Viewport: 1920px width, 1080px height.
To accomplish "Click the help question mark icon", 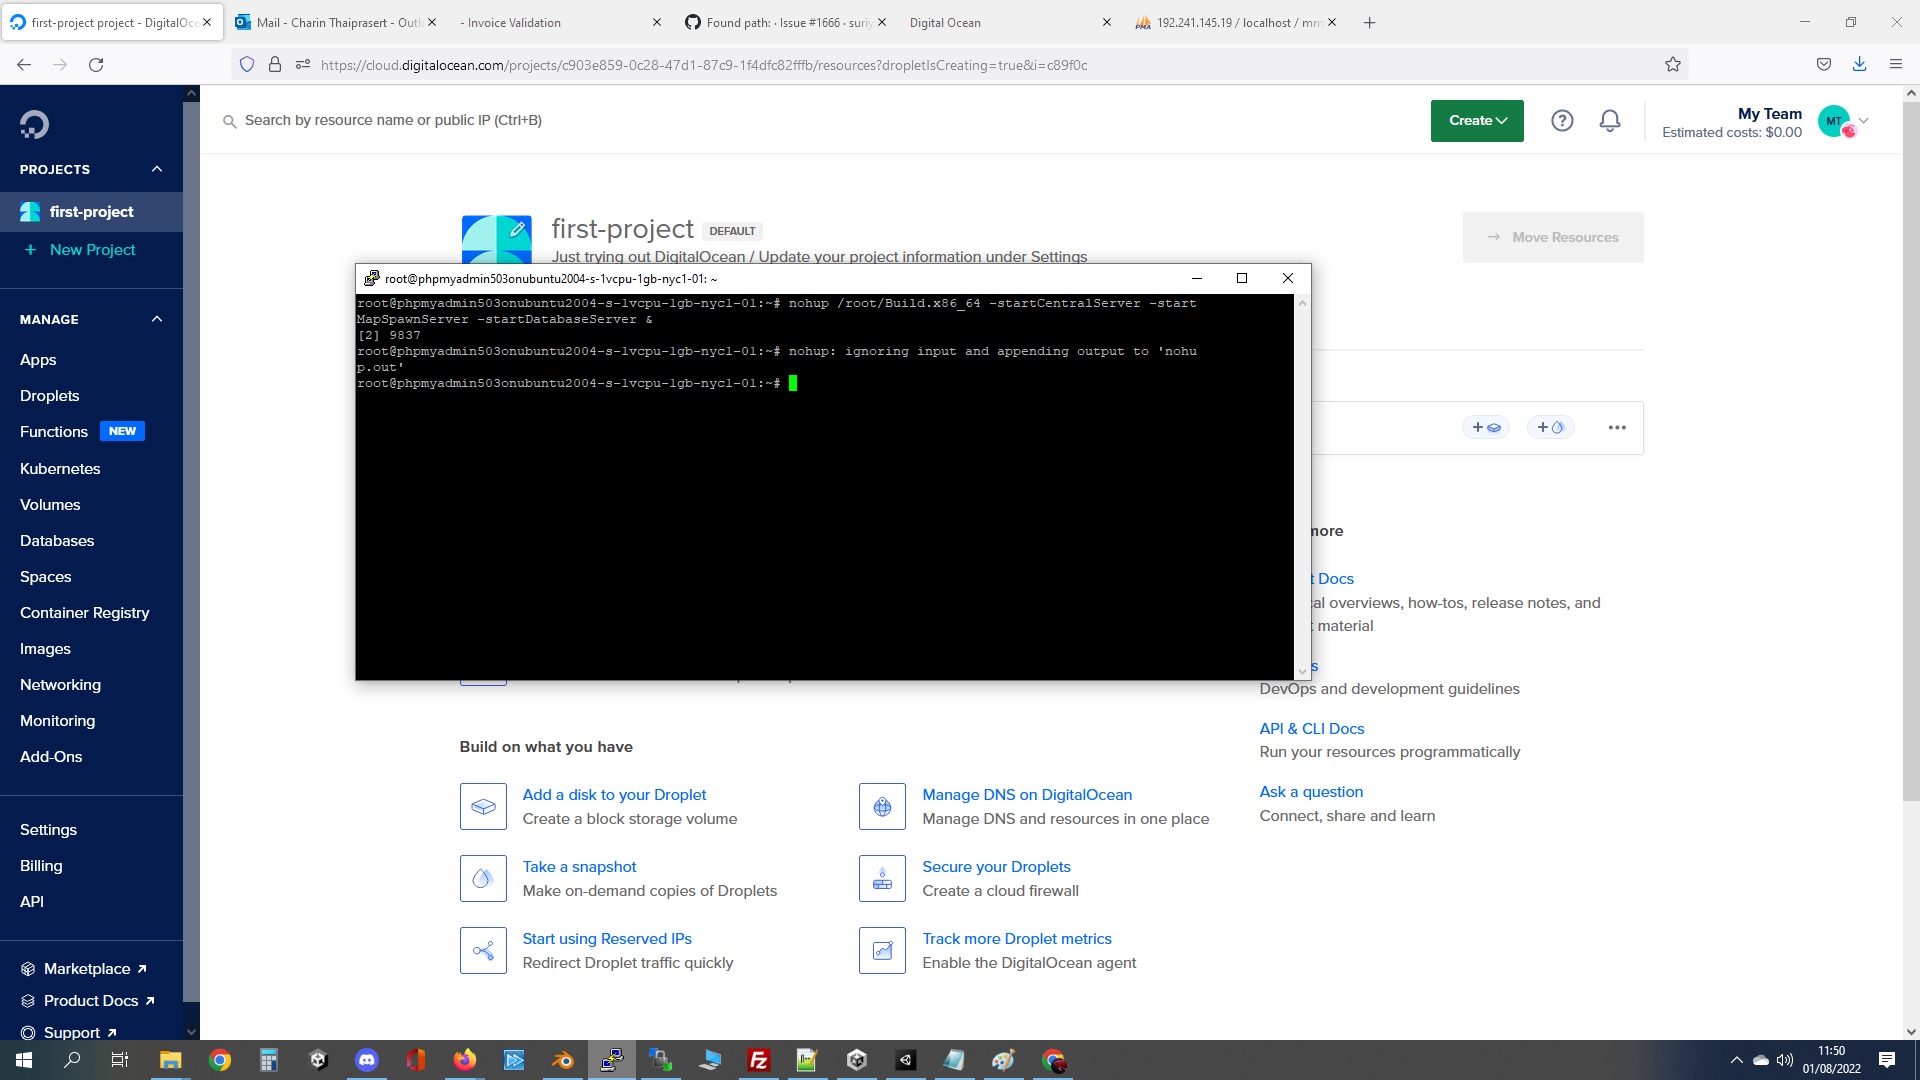I will 1562,120.
